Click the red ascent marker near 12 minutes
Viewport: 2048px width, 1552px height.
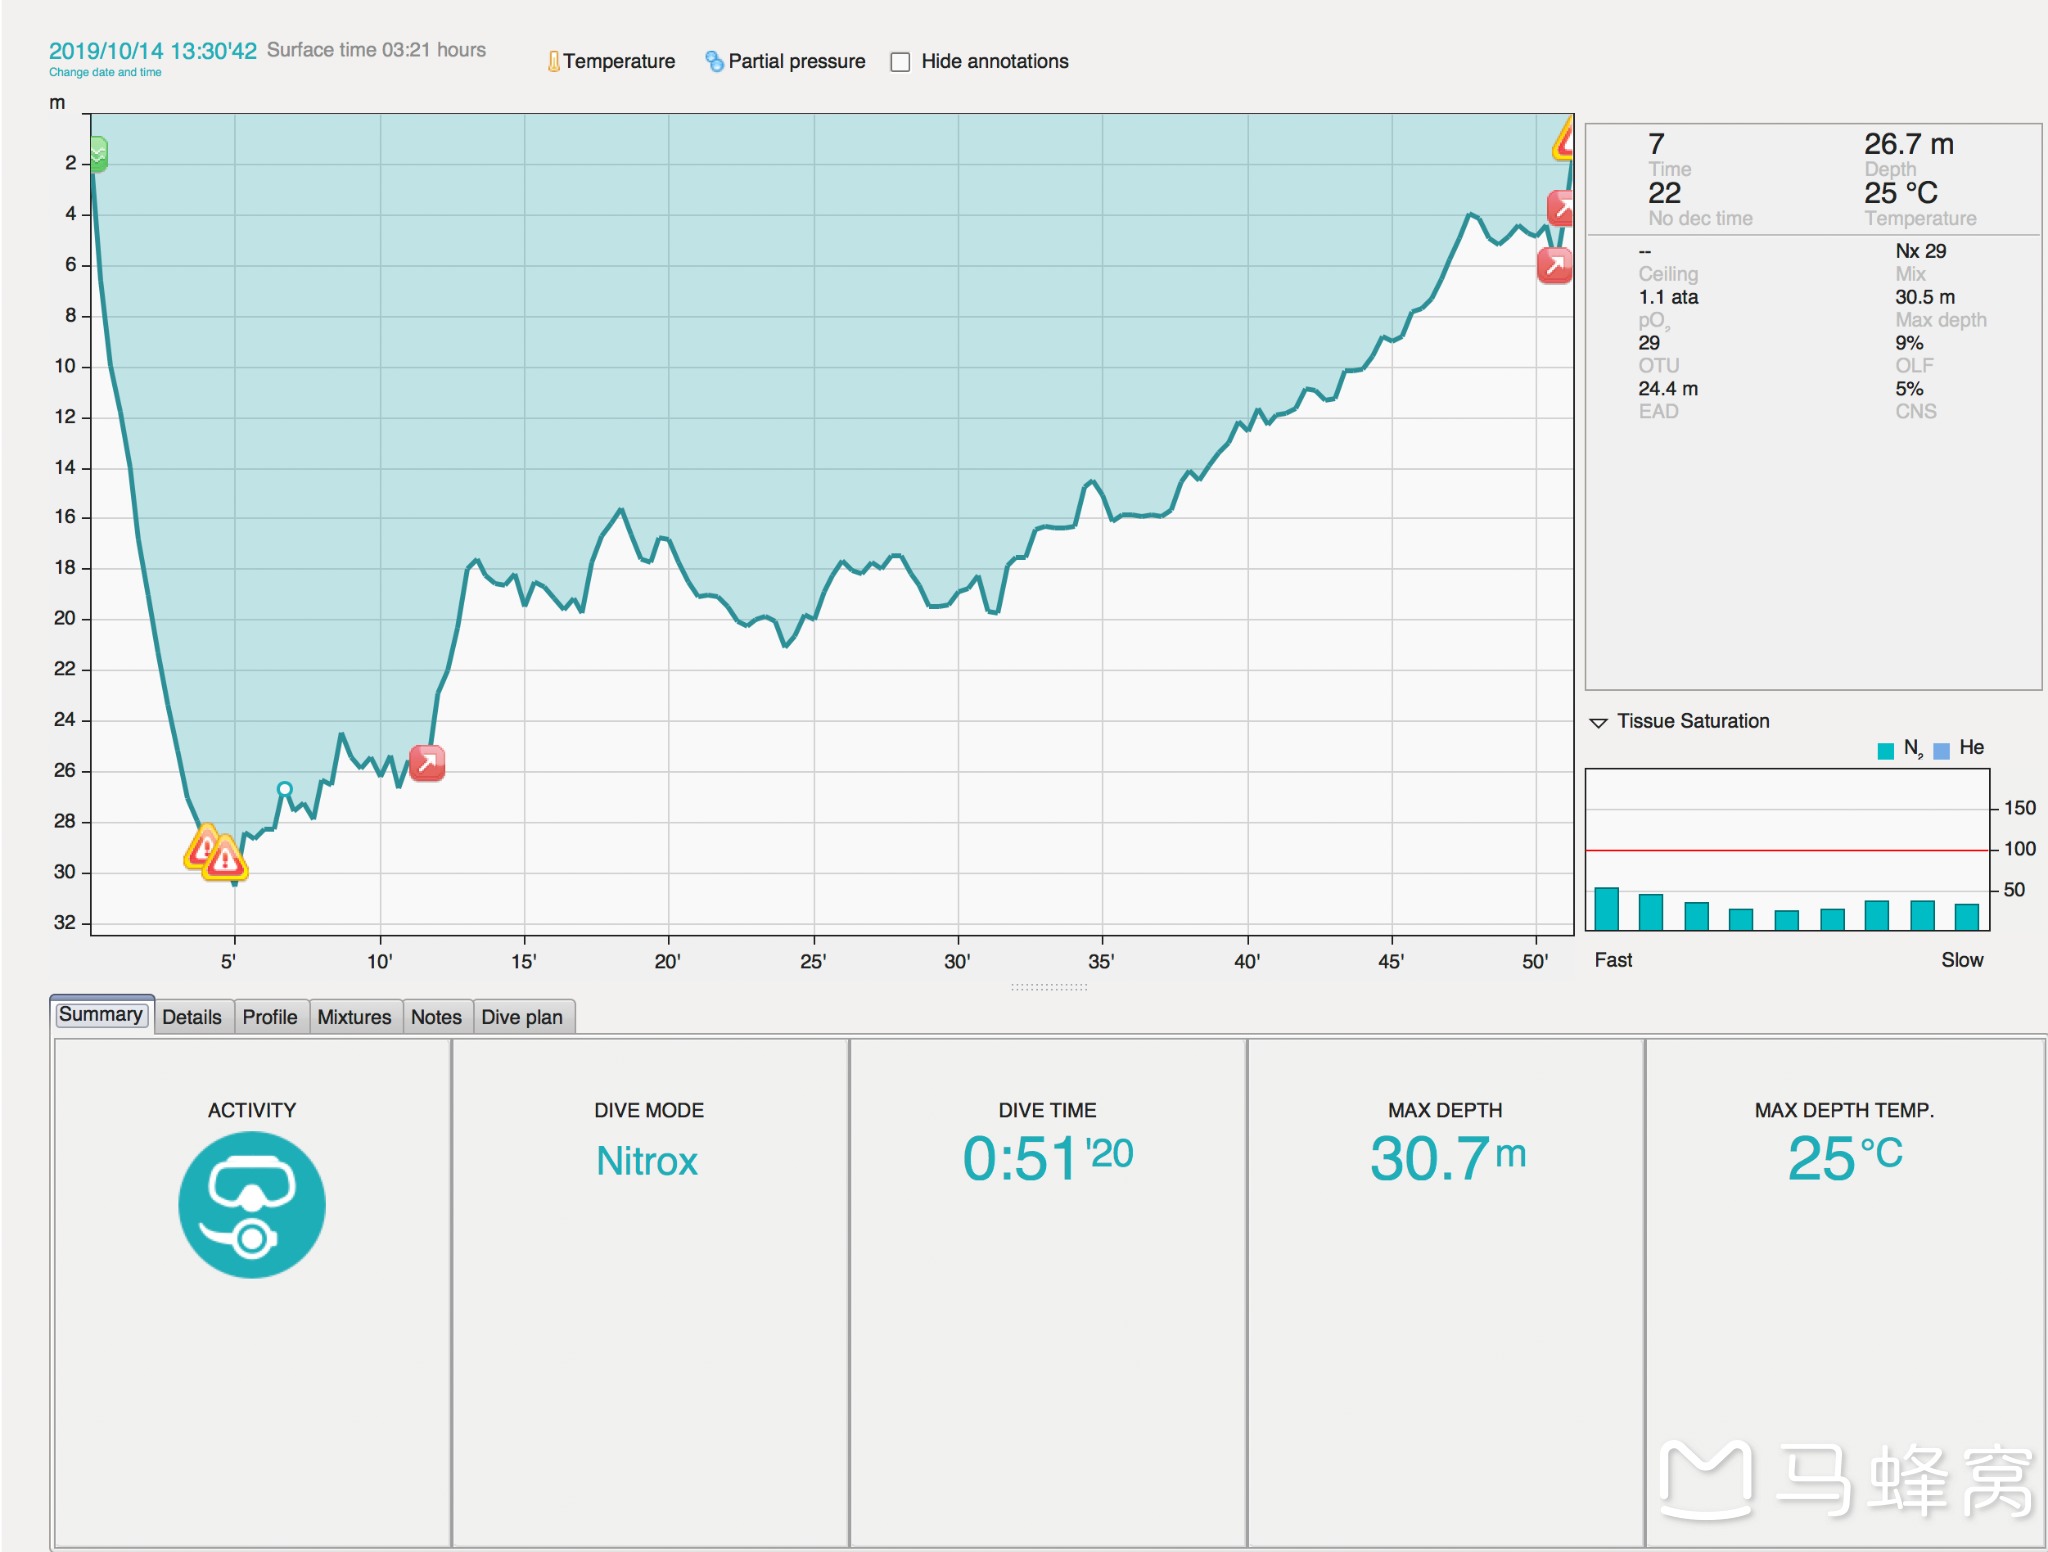[427, 764]
